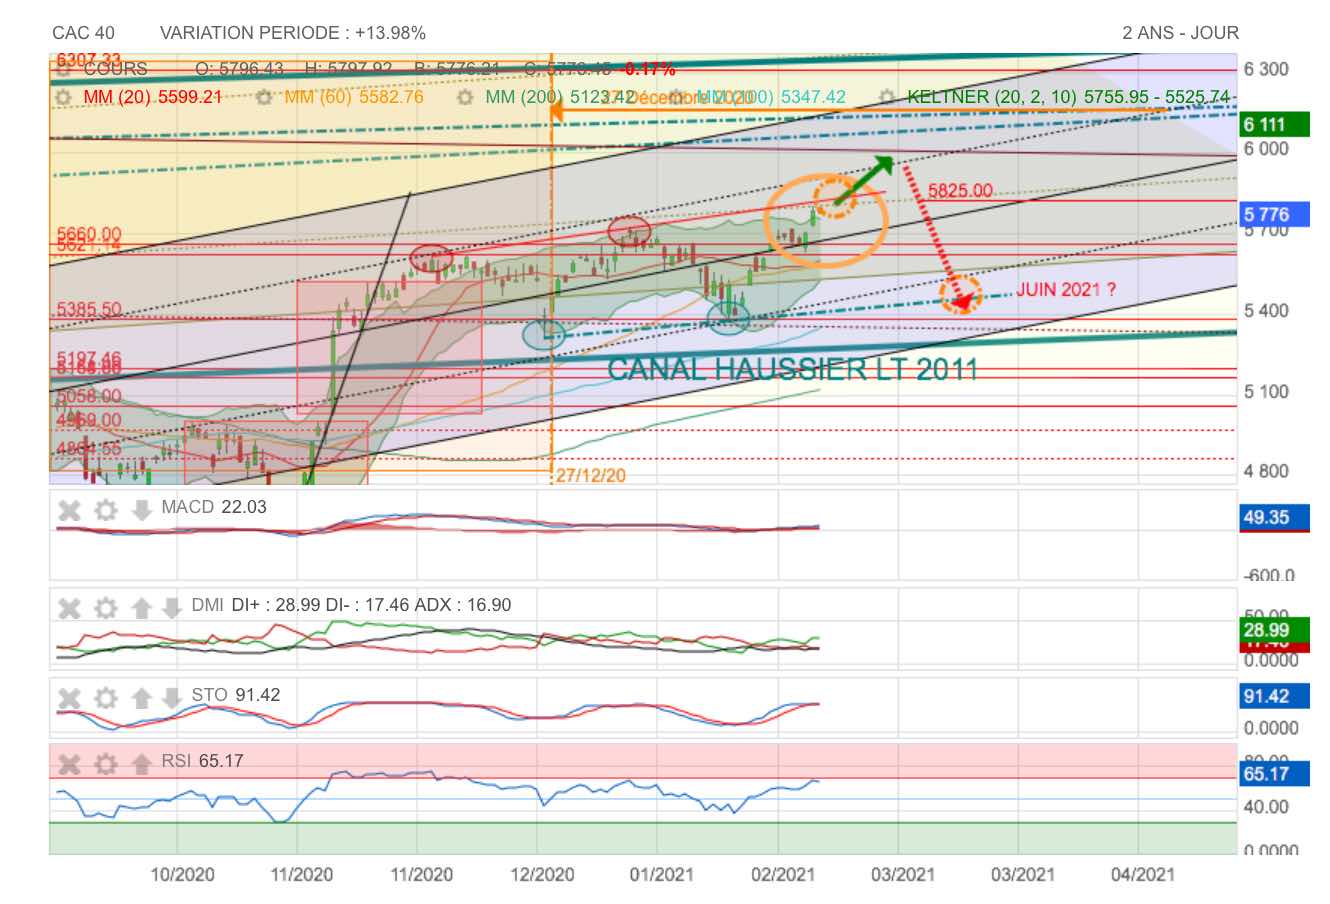Click the blue 91.42 STO value tag
1330x904 pixels.
point(1275,696)
